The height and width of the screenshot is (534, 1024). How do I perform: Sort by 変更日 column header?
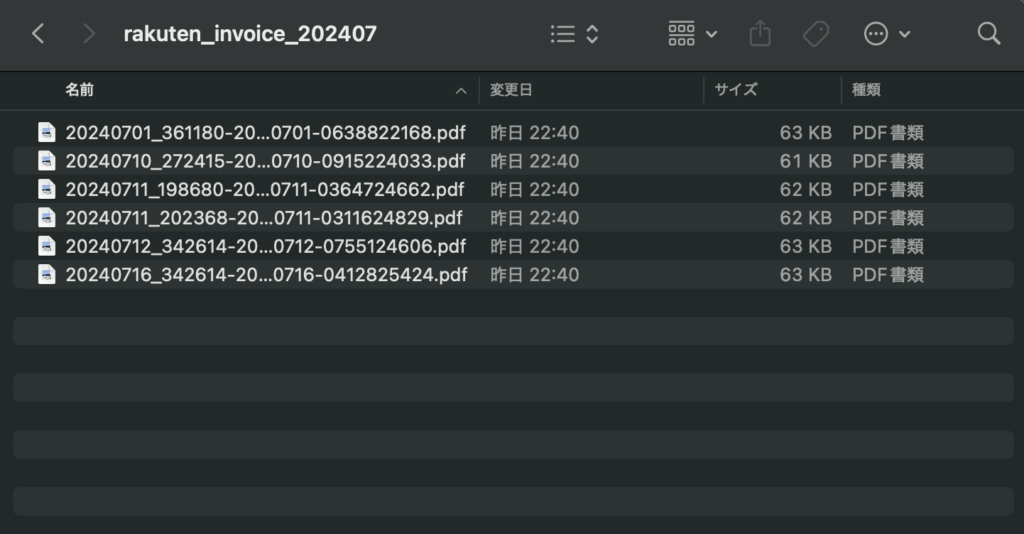point(511,90)
